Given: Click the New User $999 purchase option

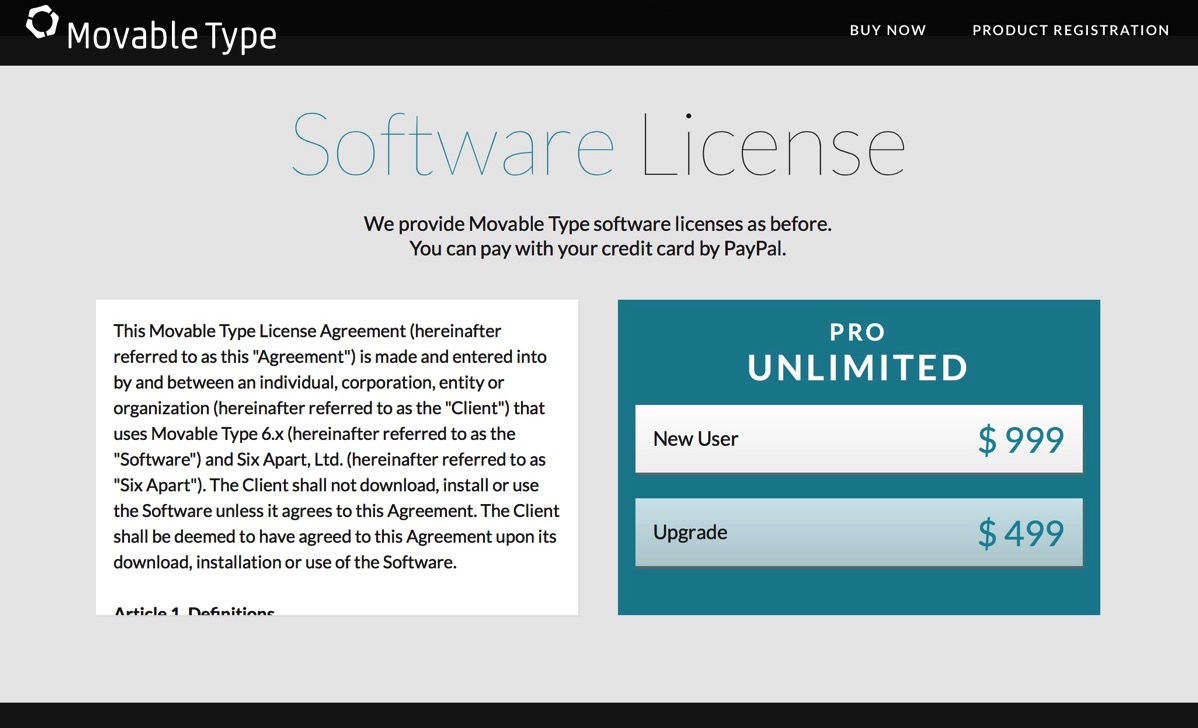Looking at the screenshot, I should point(858,438).
